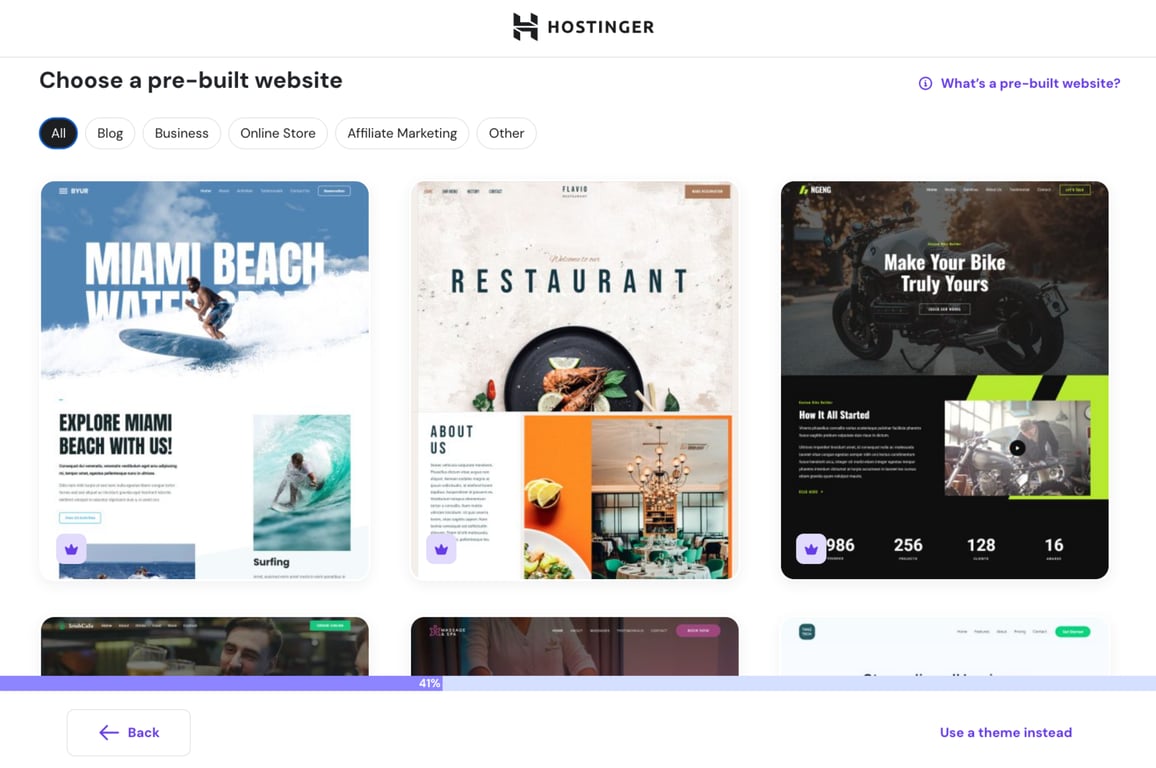Switch to the Affiliate Marketing category
The width and height of the screenshot is (1156, 768).
tap(401, 133)
